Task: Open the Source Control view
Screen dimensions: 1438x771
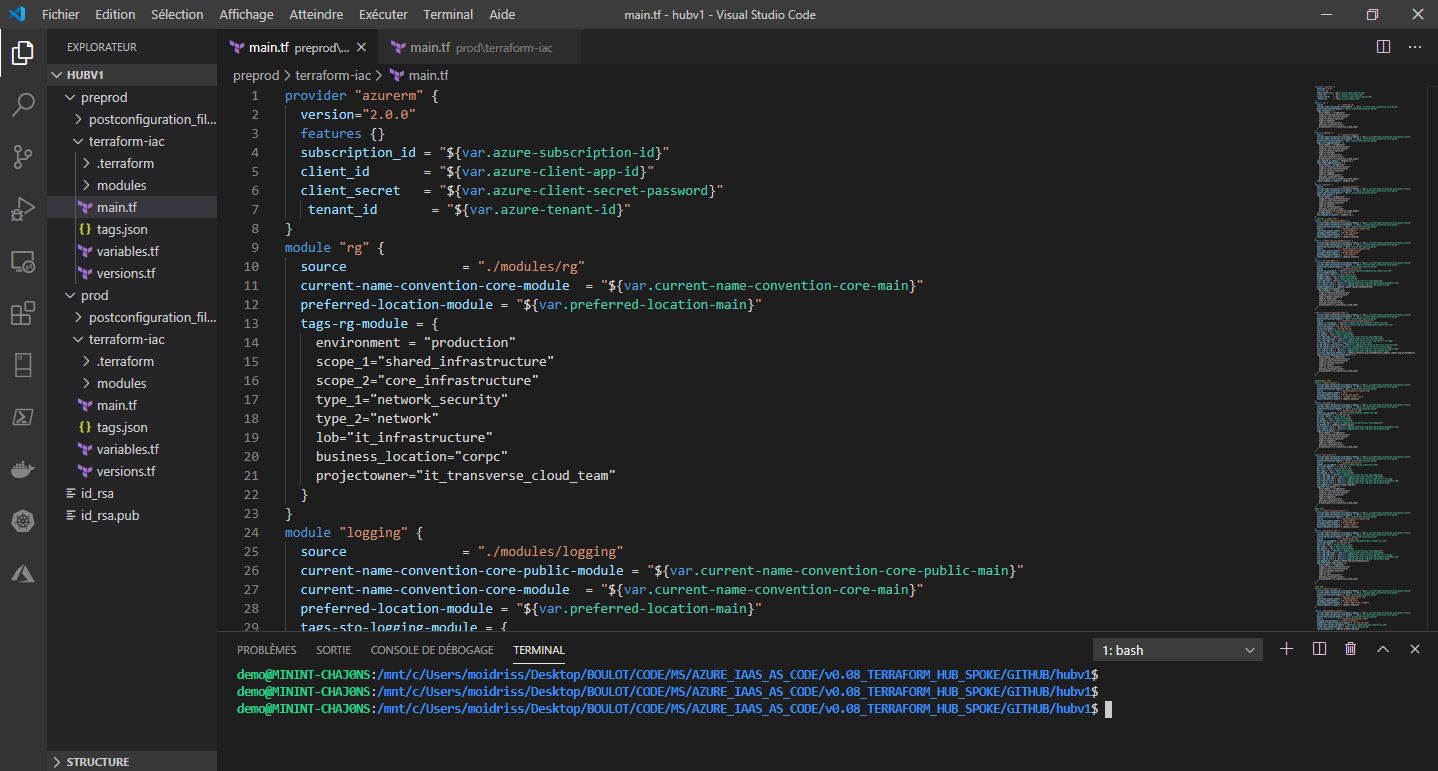Action: [22, 157]
